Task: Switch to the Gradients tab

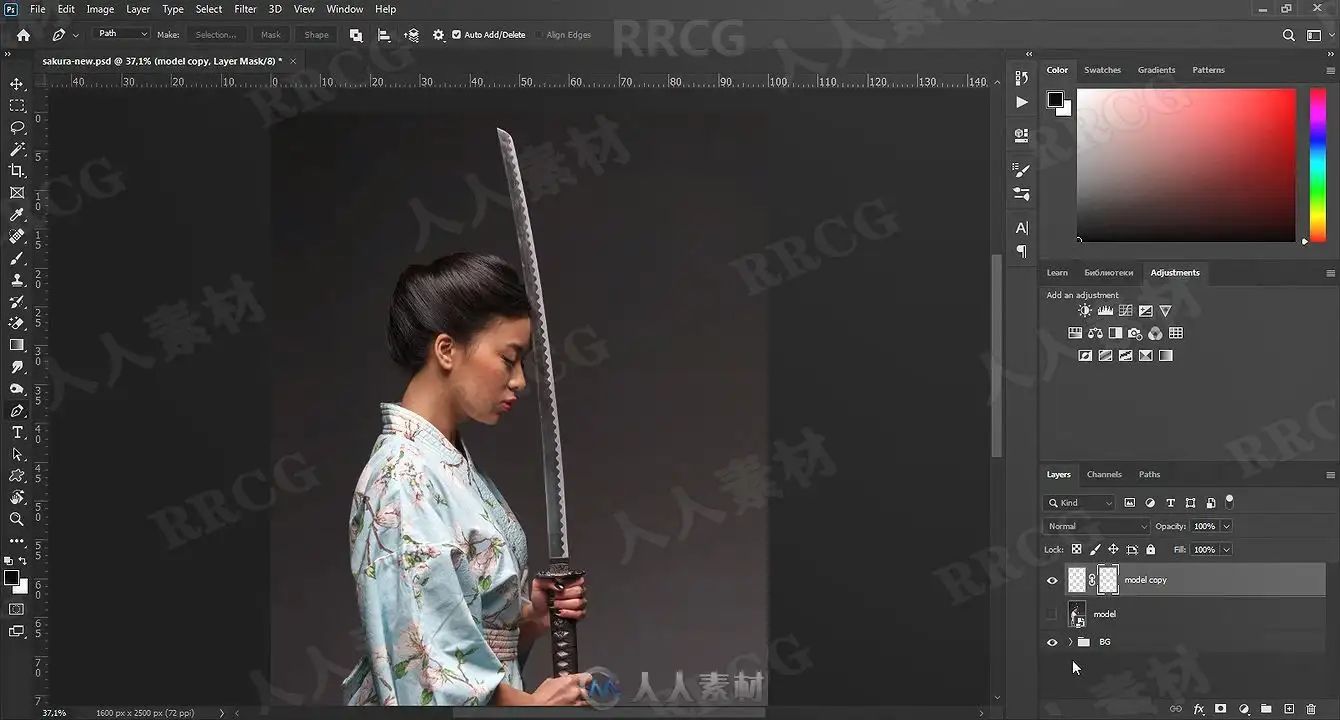Action: 1156,70
